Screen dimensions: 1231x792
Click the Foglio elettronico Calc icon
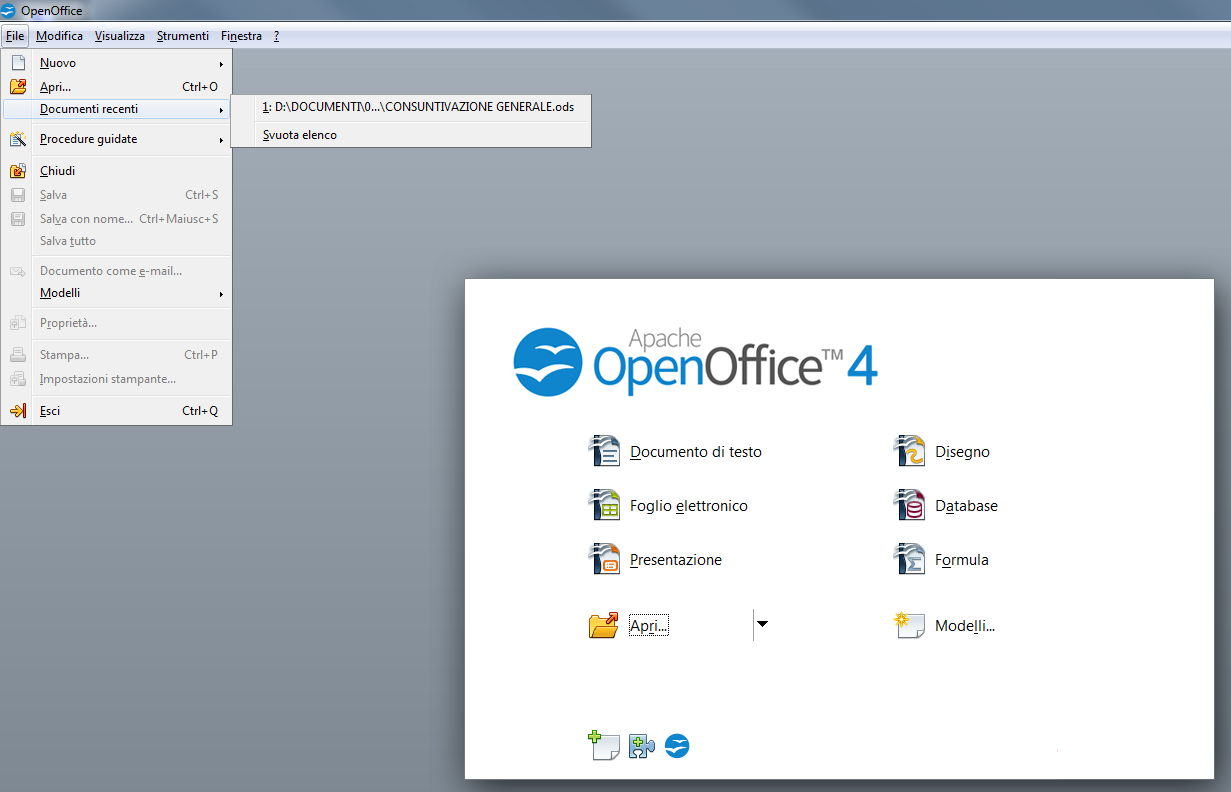click(x=604, y=505)
